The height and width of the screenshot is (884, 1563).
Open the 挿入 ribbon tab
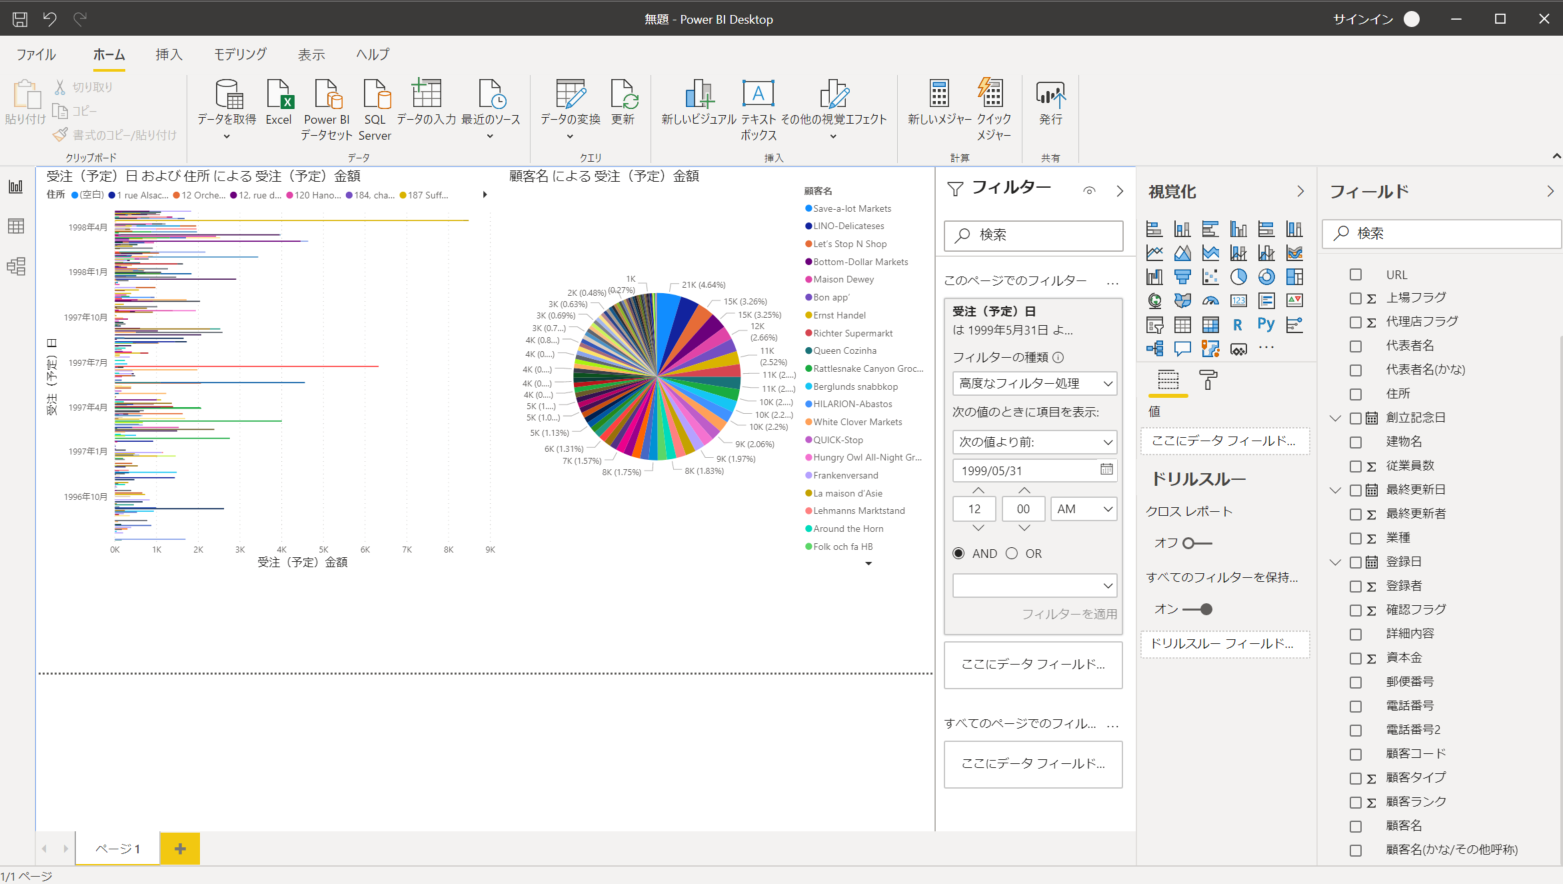pyautogui.click(x=169, y=54)
